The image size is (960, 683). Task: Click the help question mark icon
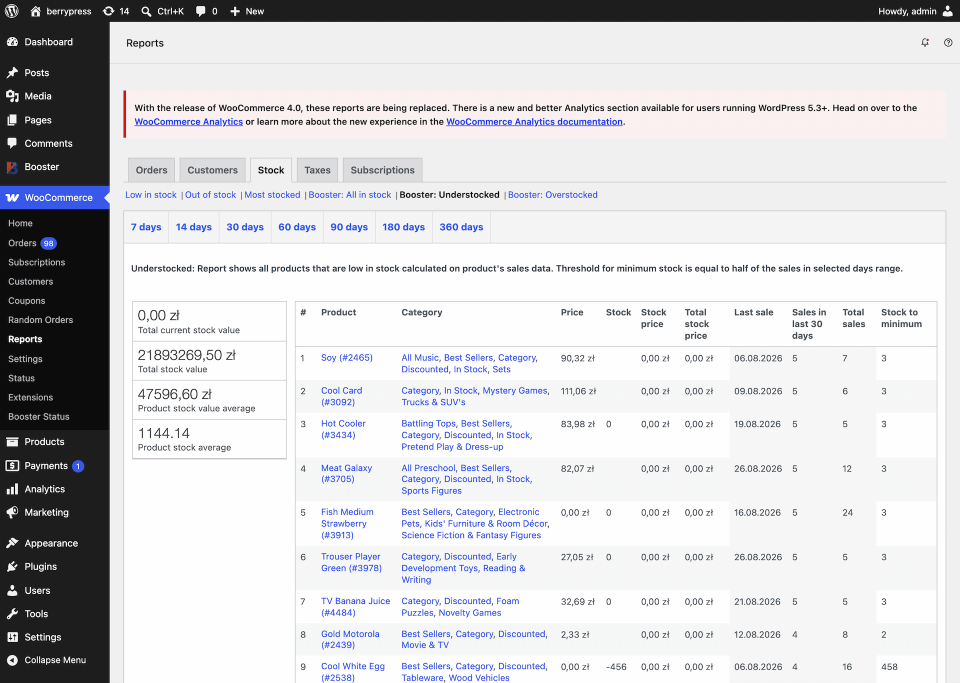[x=948, y=43]
